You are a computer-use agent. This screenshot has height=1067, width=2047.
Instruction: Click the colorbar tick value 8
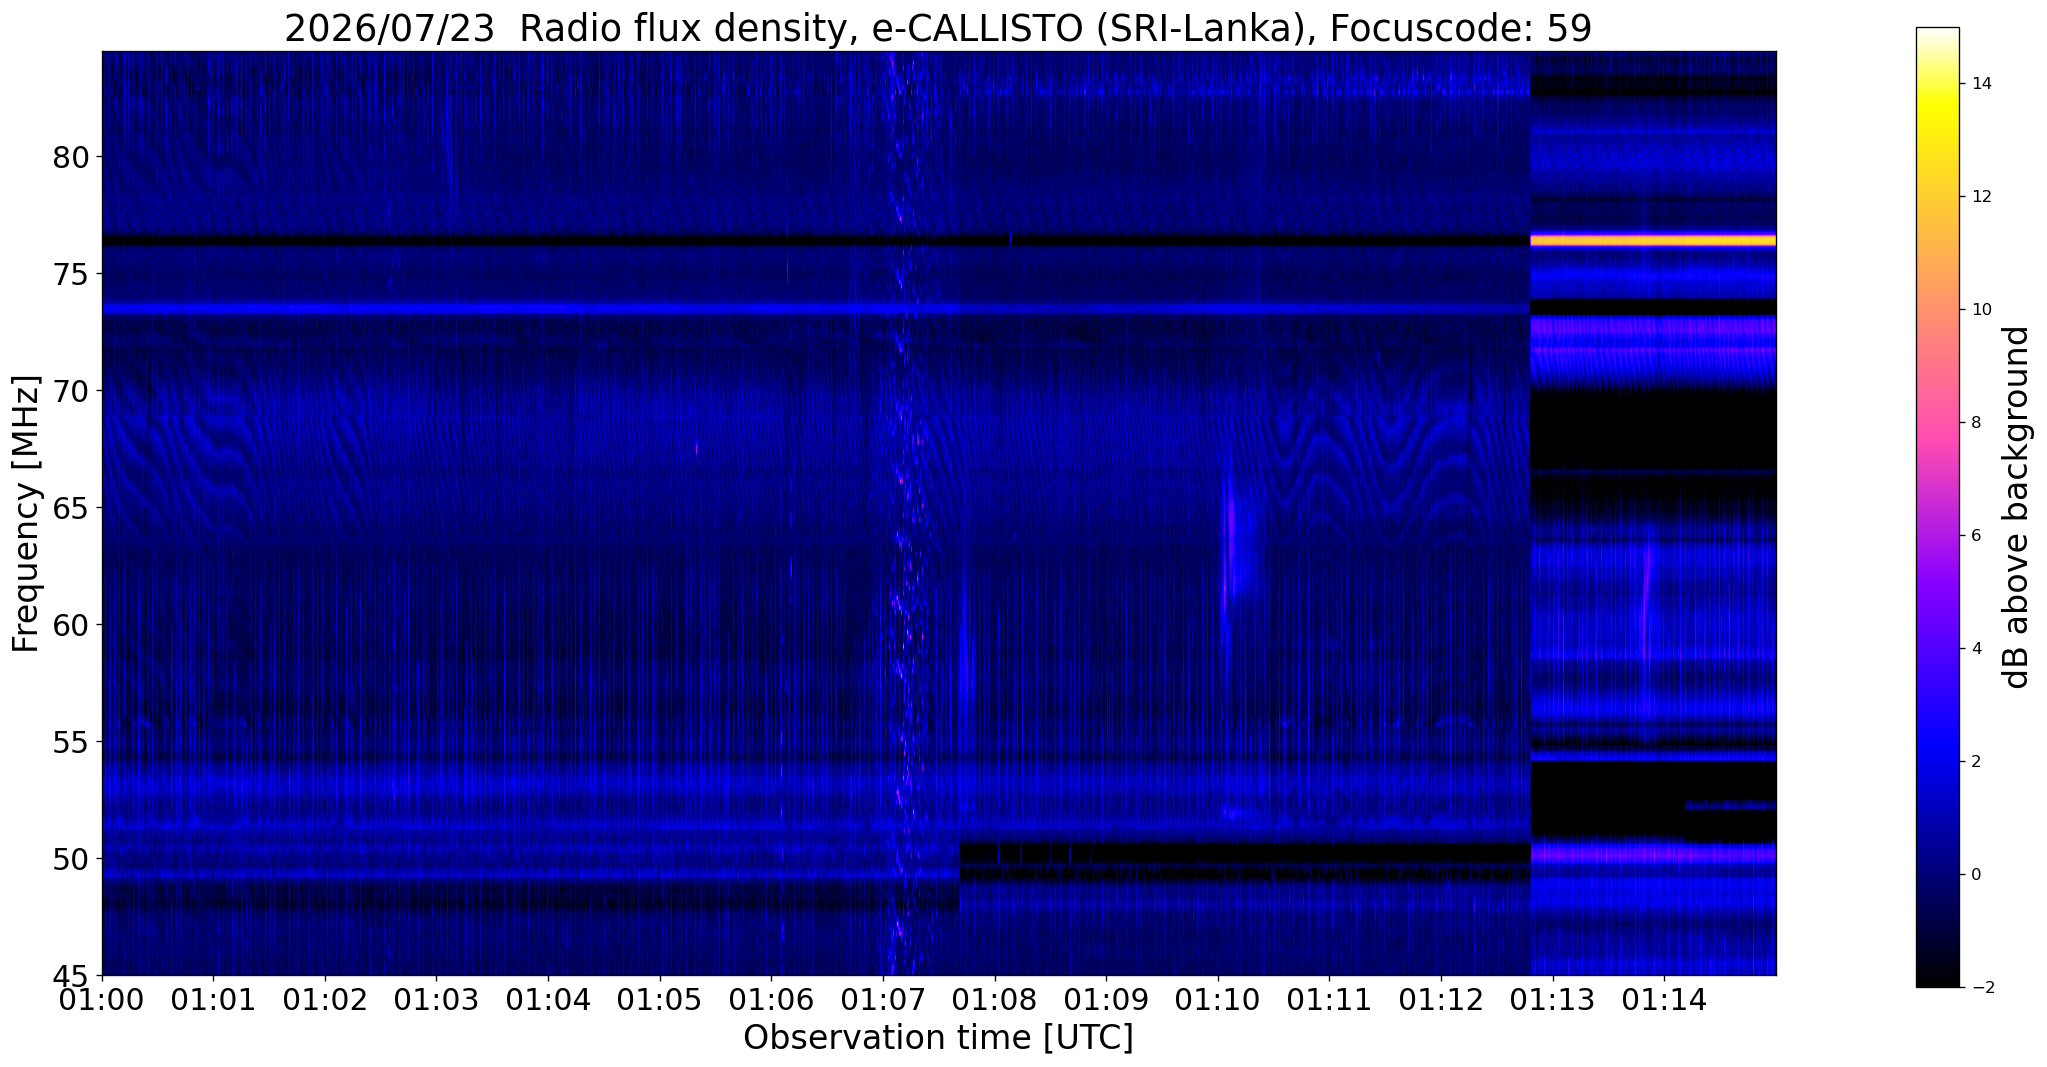click(x=1975, y=423)
